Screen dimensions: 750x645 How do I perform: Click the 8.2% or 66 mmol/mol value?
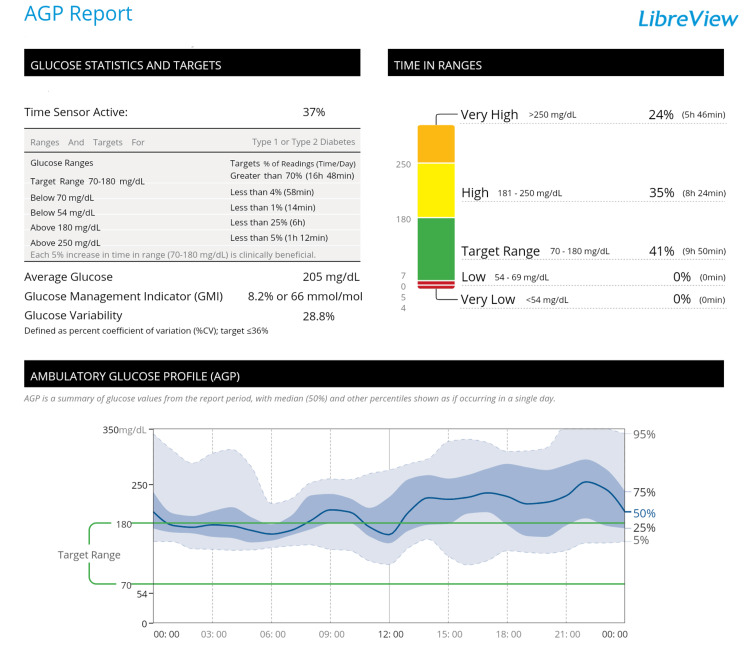tap(305, 297)
